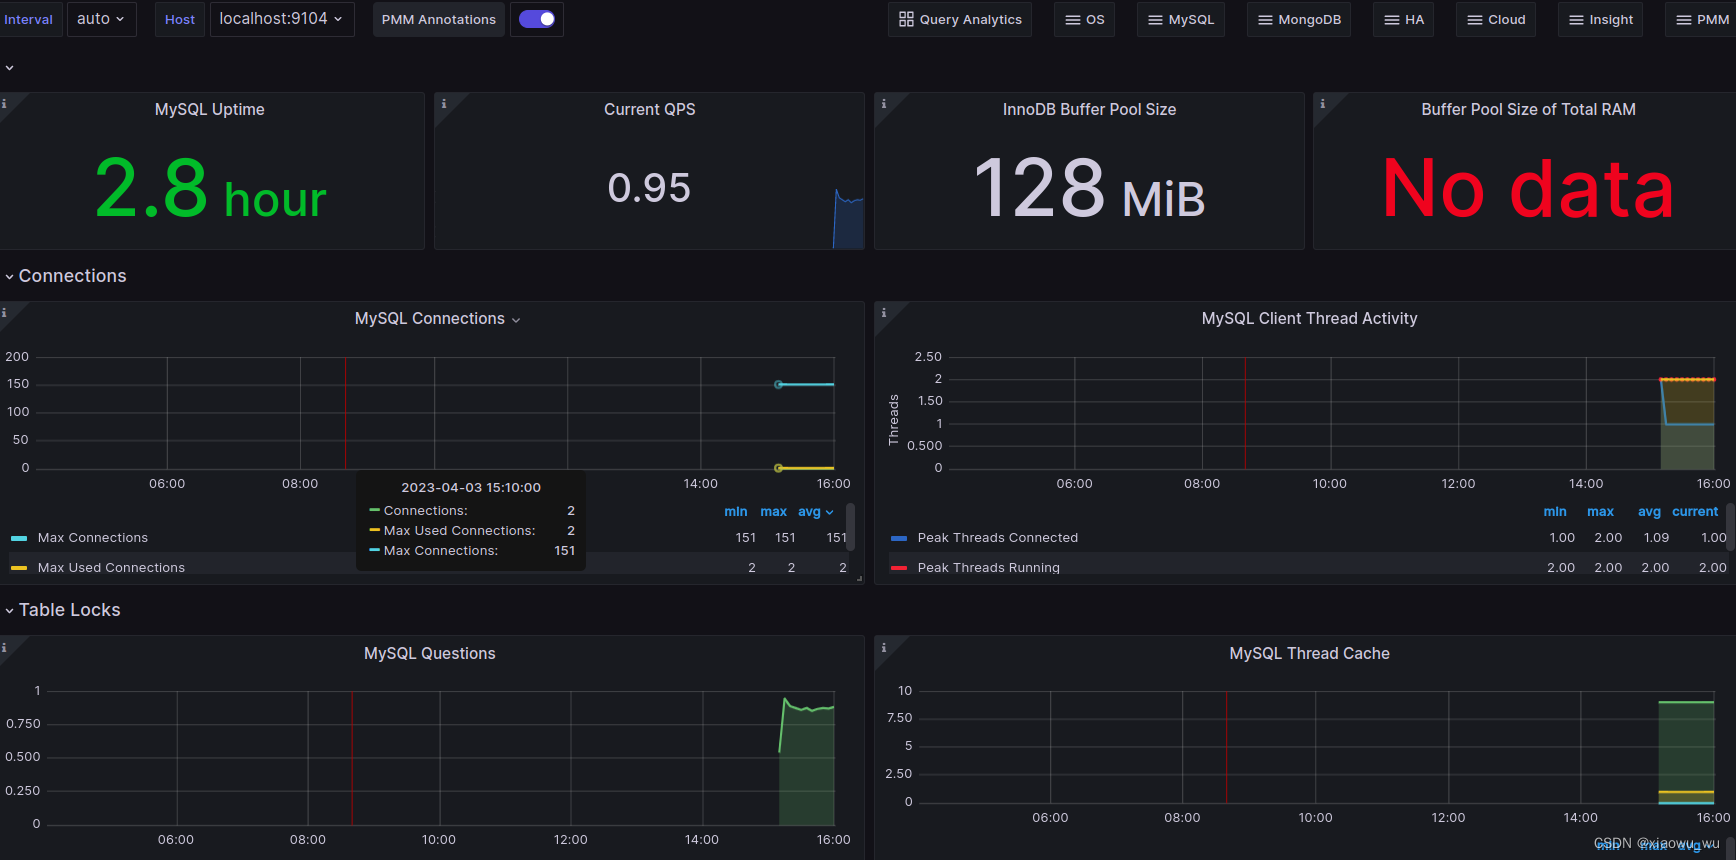Image resolution: width=1736 pixels, height=860 pixels.
Task: Open the Query Analytics link
Action: pyautogui.click(x=960, y=19)
